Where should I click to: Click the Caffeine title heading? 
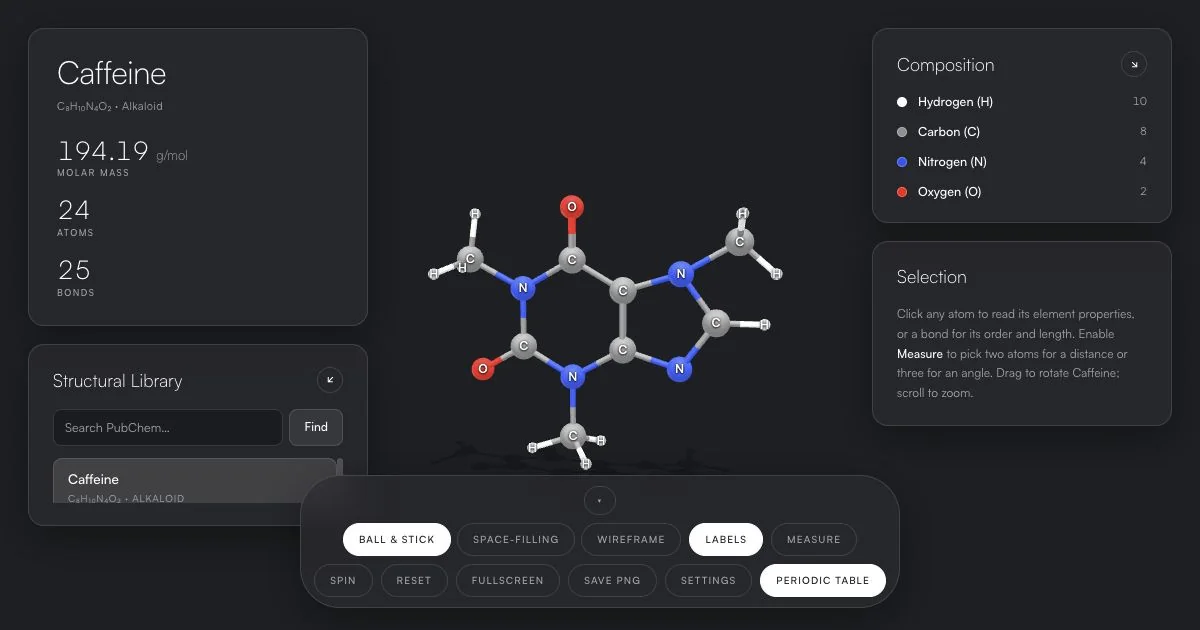(112, 73)
